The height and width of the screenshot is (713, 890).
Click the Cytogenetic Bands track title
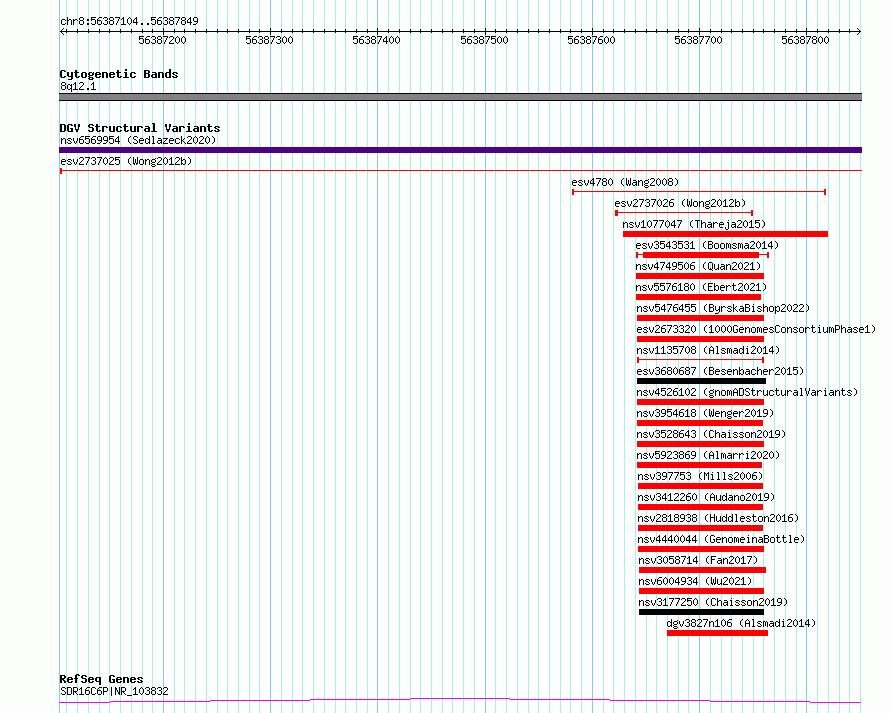coord(119,74)
